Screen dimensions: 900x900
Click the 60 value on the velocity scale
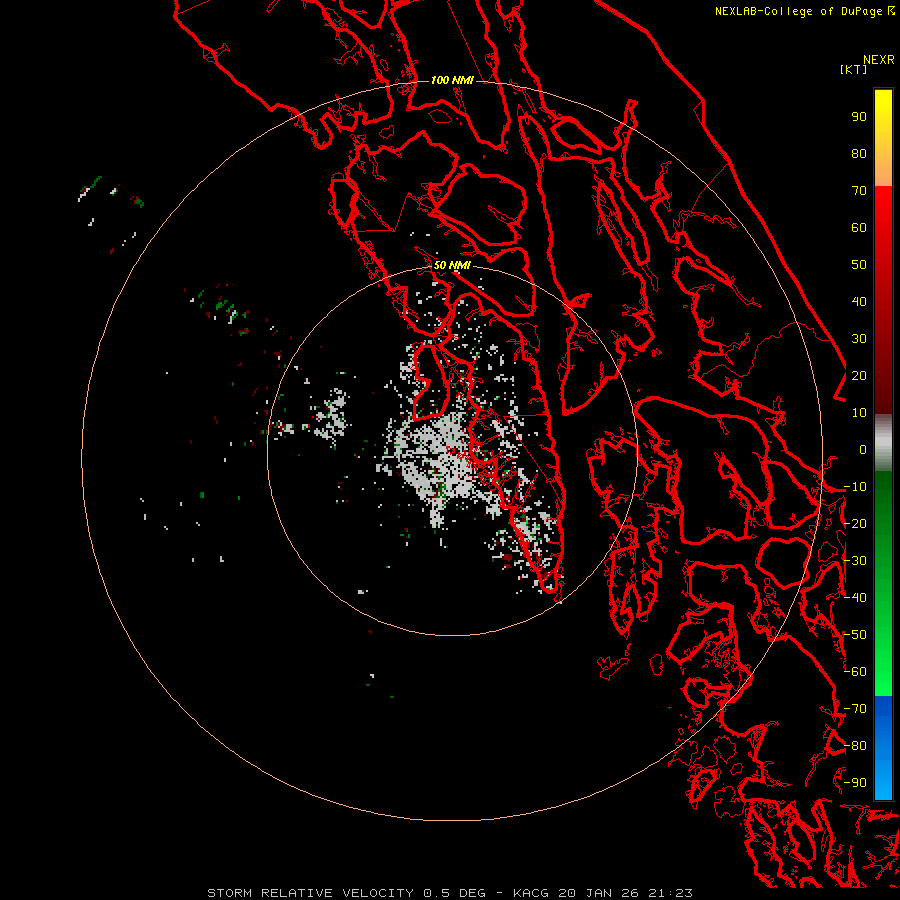(x=859, y=228)
